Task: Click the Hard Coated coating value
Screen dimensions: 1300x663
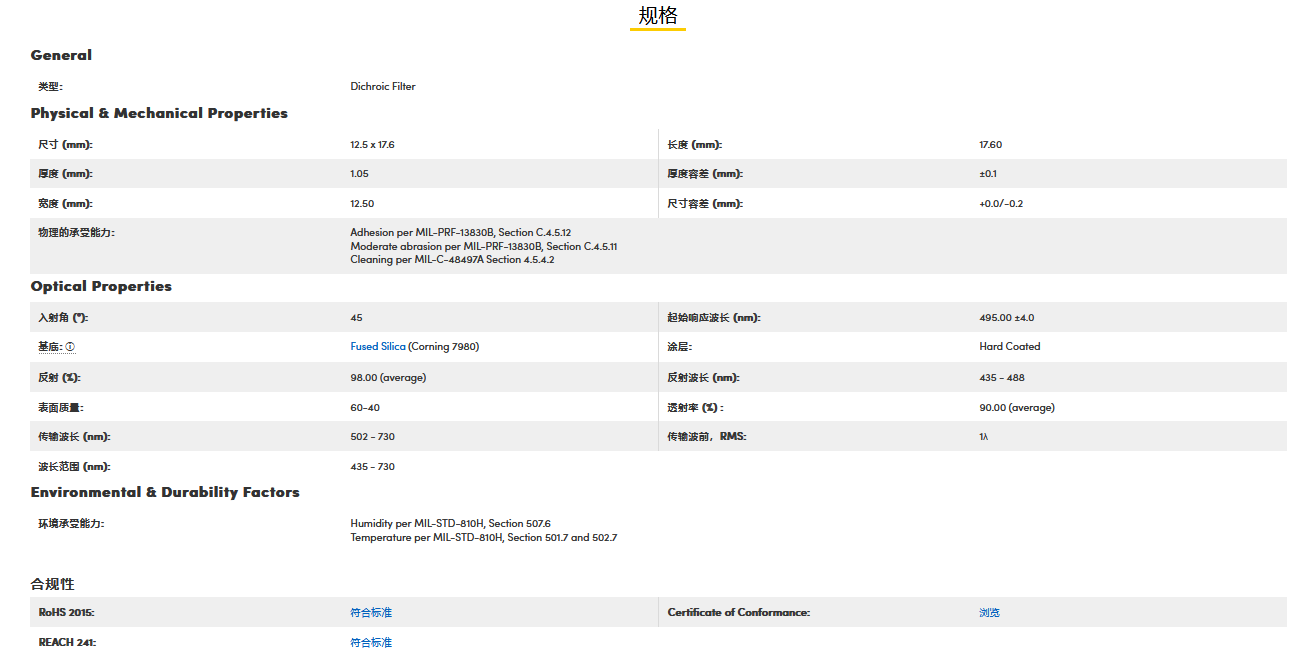Action: coord(1009,347)
